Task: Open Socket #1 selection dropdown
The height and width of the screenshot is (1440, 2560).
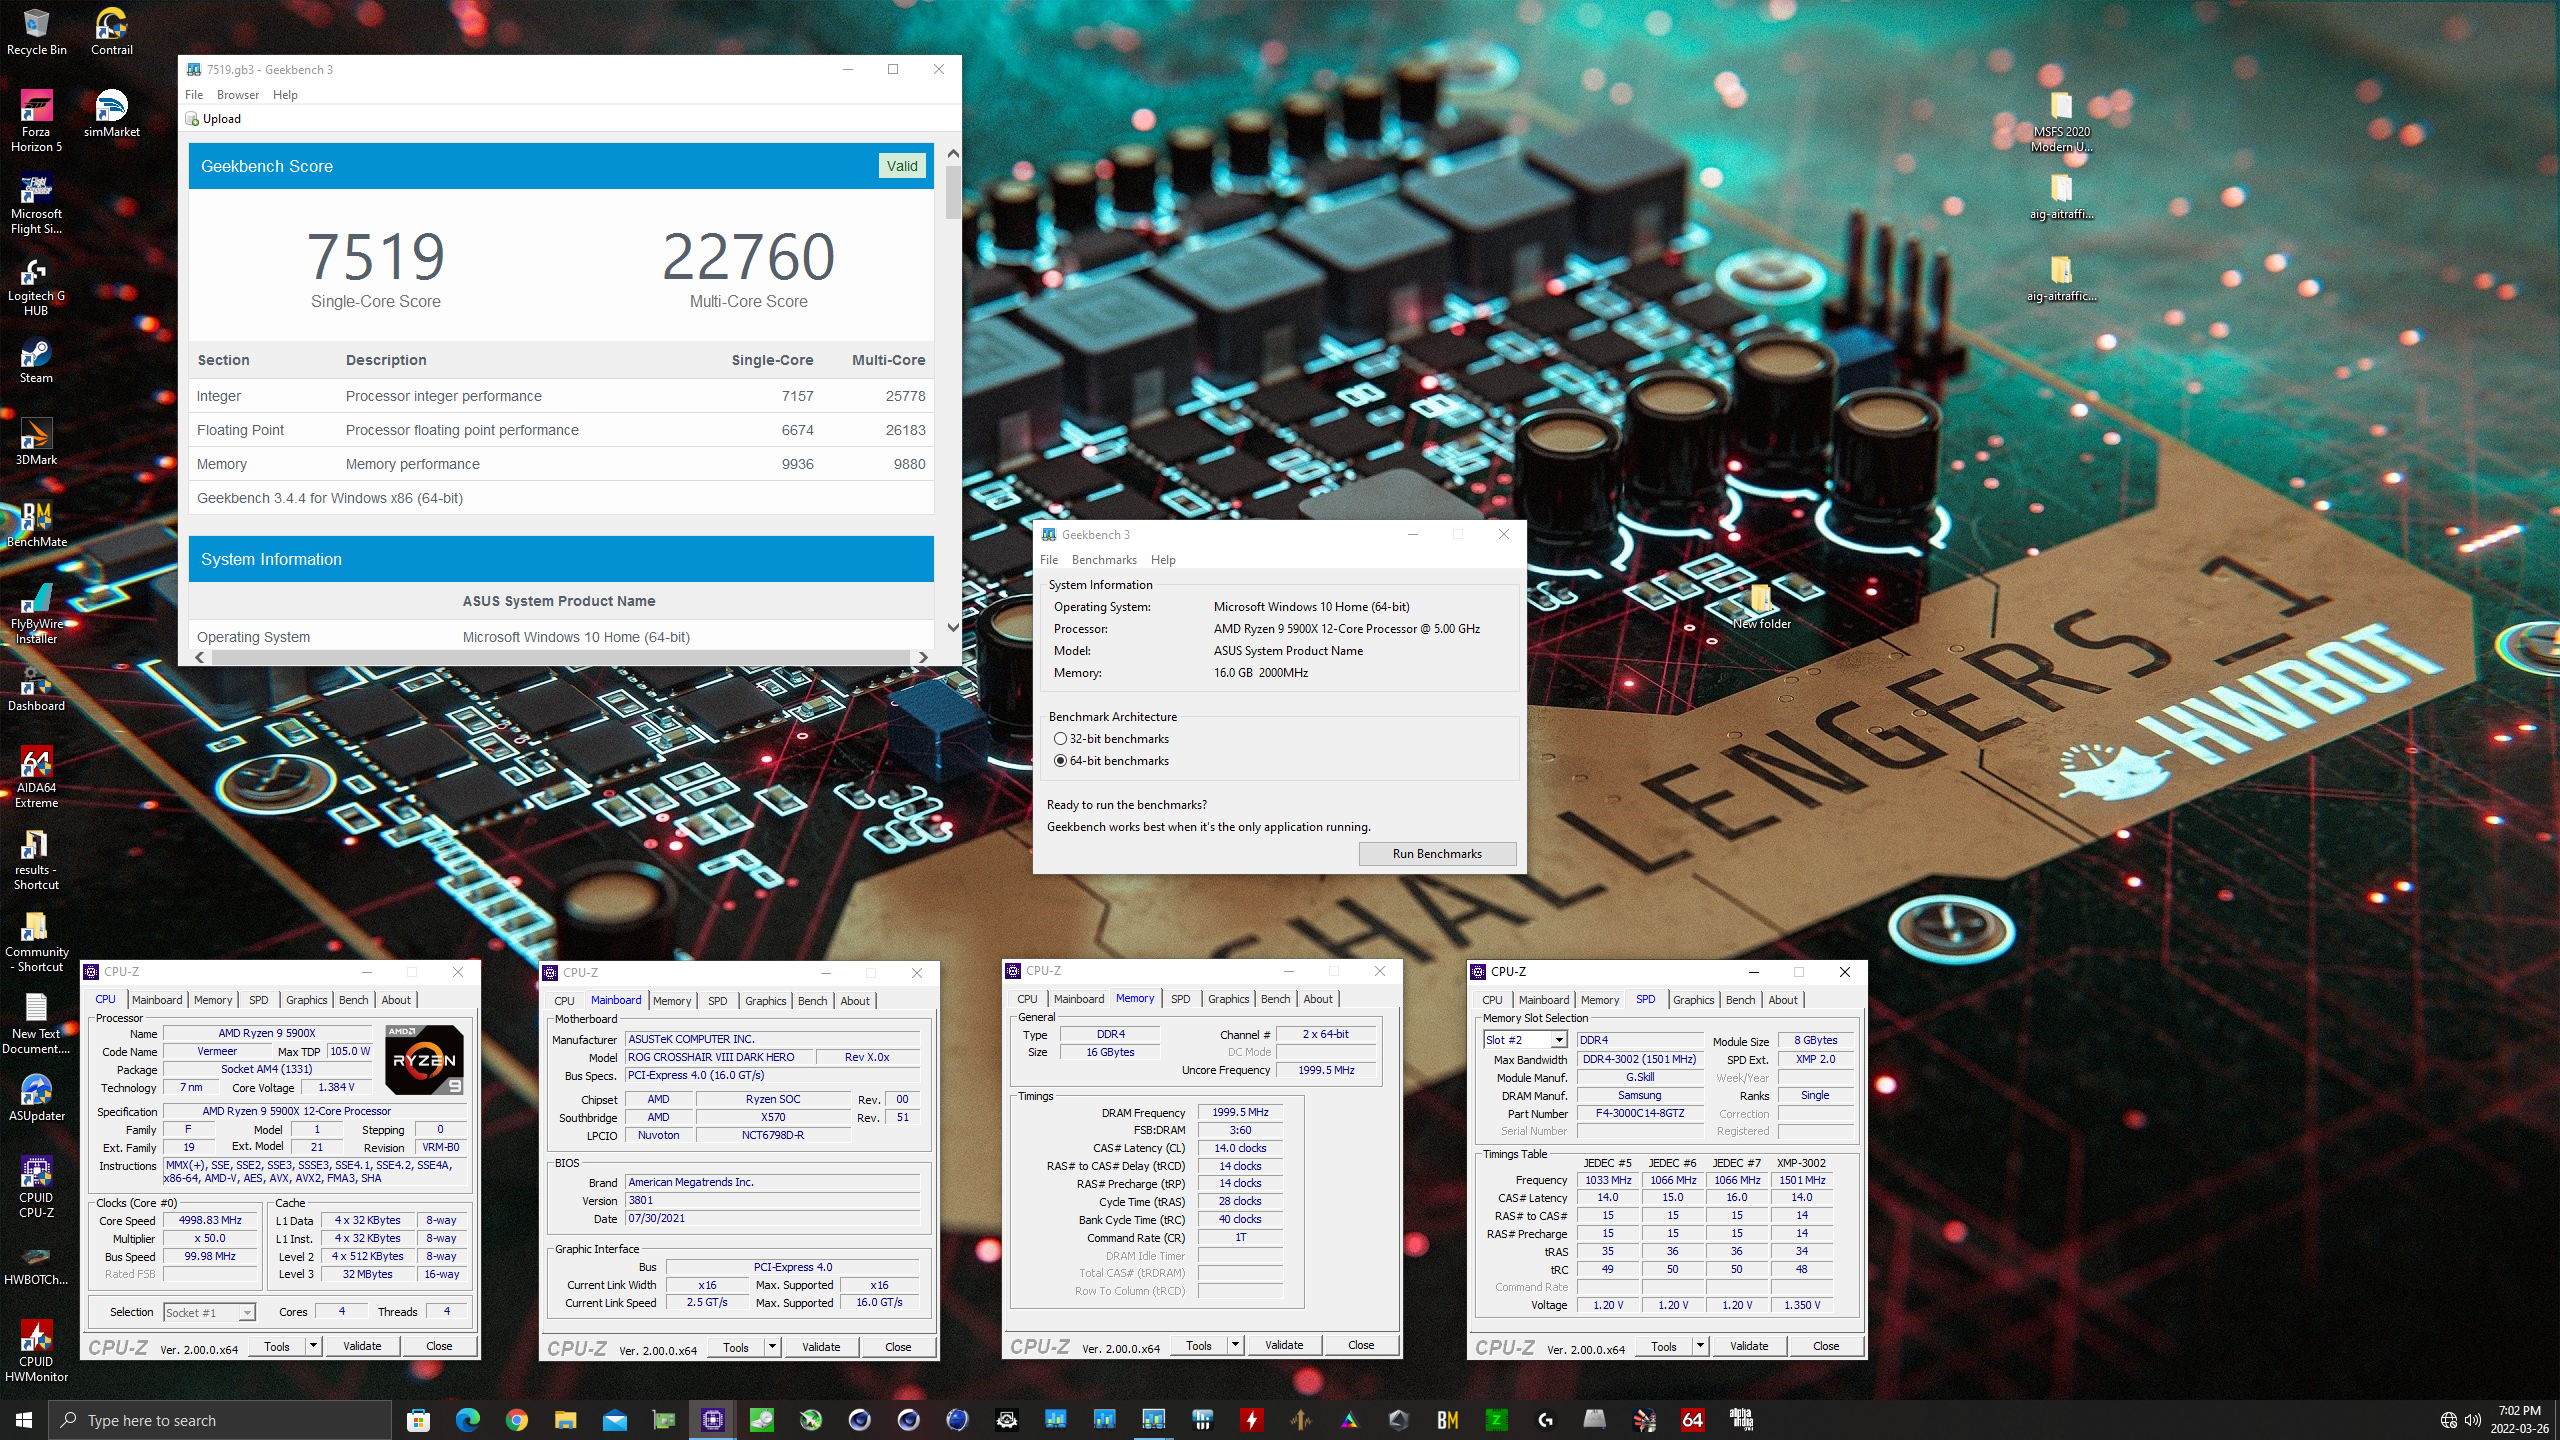Action: pyautogui.click(x=209, y=1312)
